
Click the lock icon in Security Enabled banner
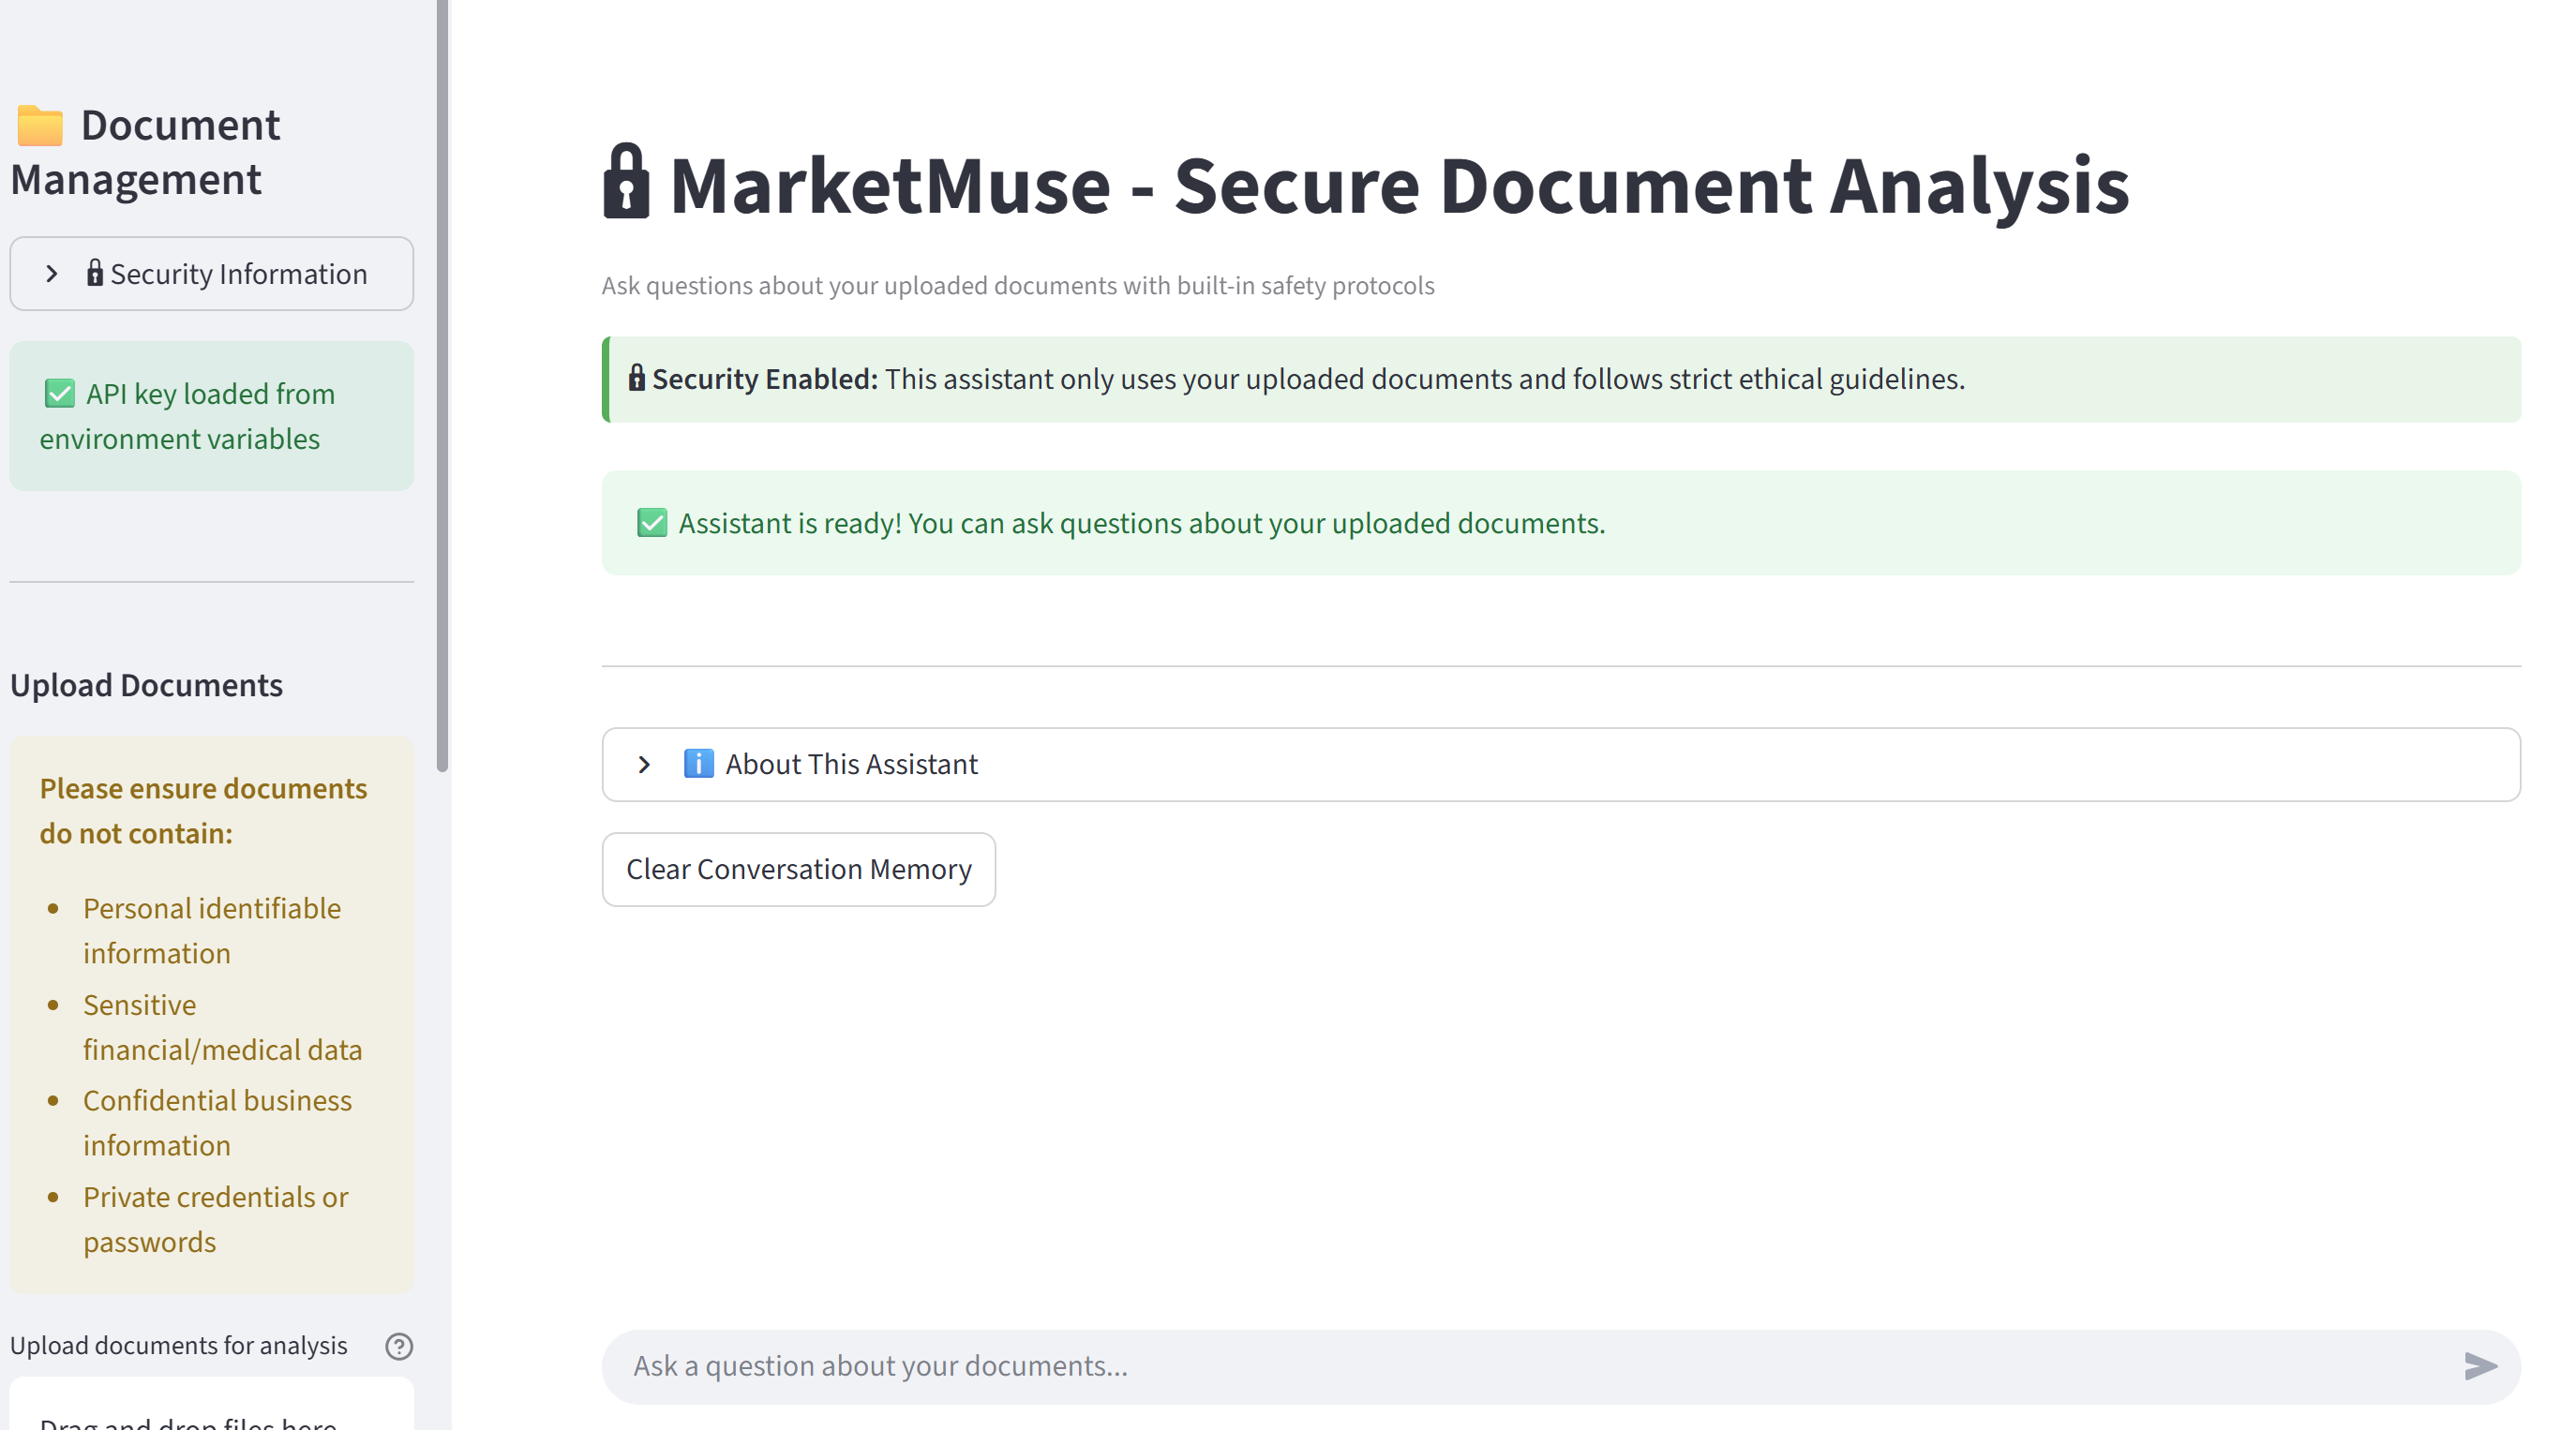coord(636,378)
